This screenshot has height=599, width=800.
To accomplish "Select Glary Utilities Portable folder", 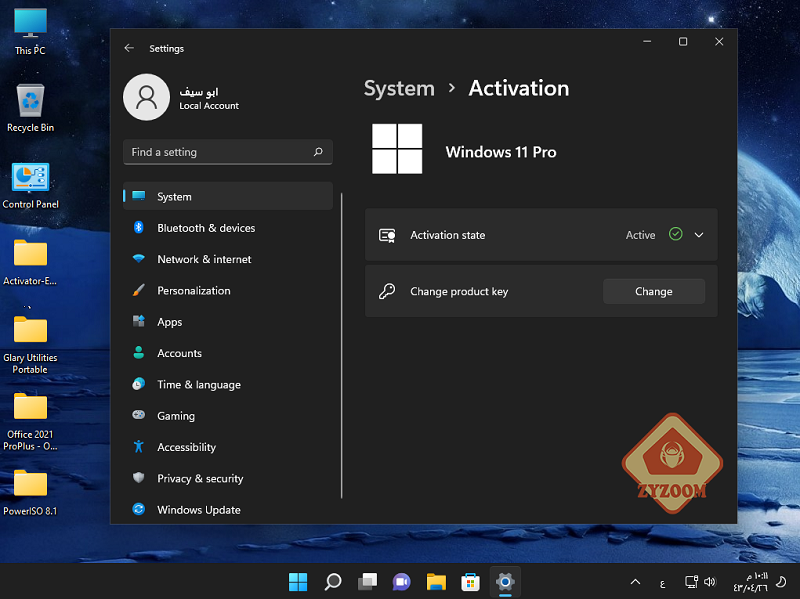I will 30,345.
